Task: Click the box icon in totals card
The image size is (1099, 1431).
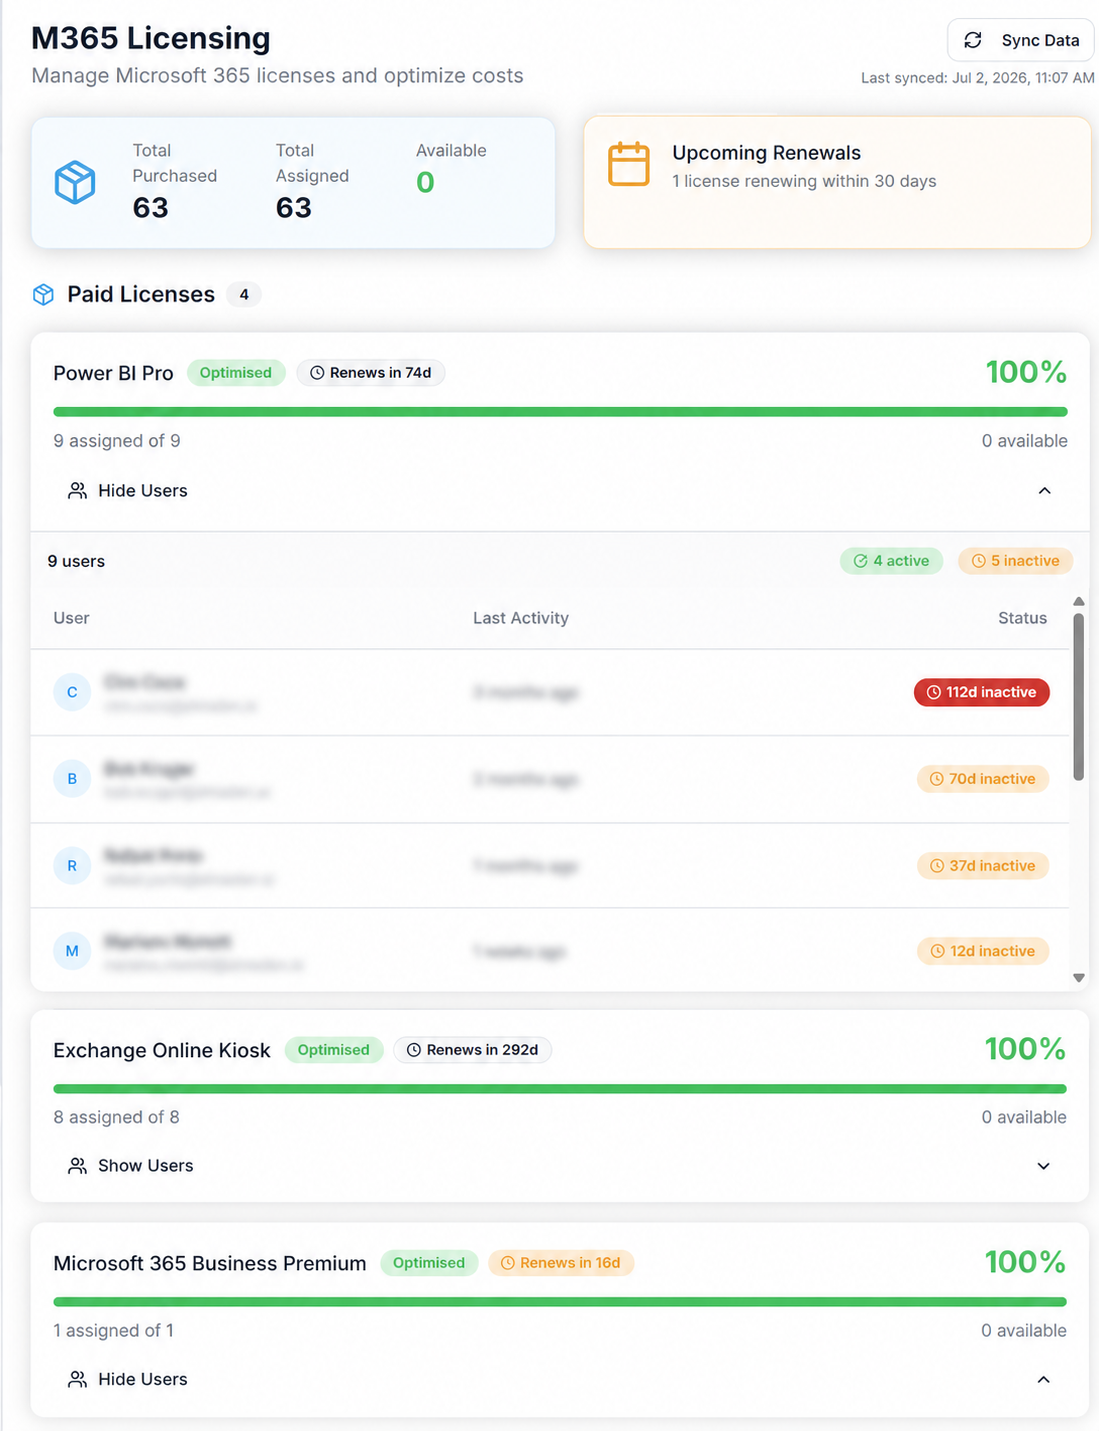Action: 75,182
